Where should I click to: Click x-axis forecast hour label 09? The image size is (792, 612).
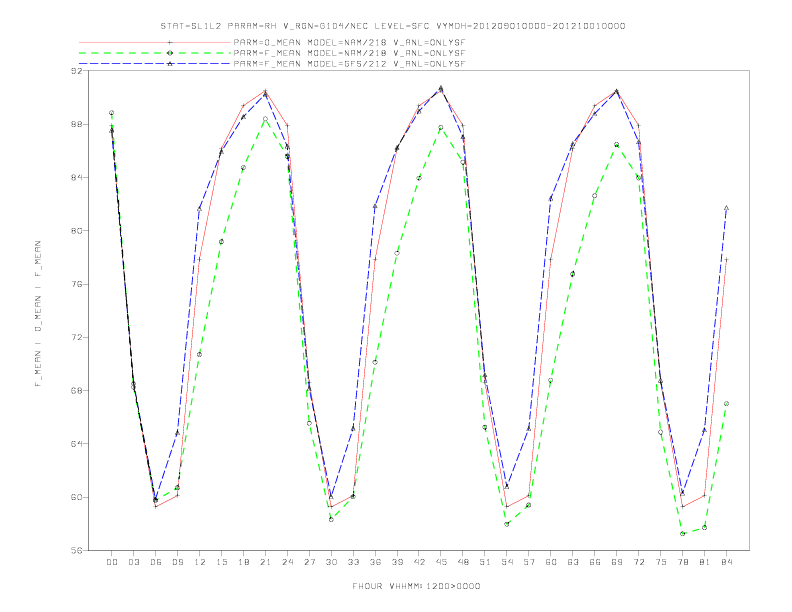point(178,562)
